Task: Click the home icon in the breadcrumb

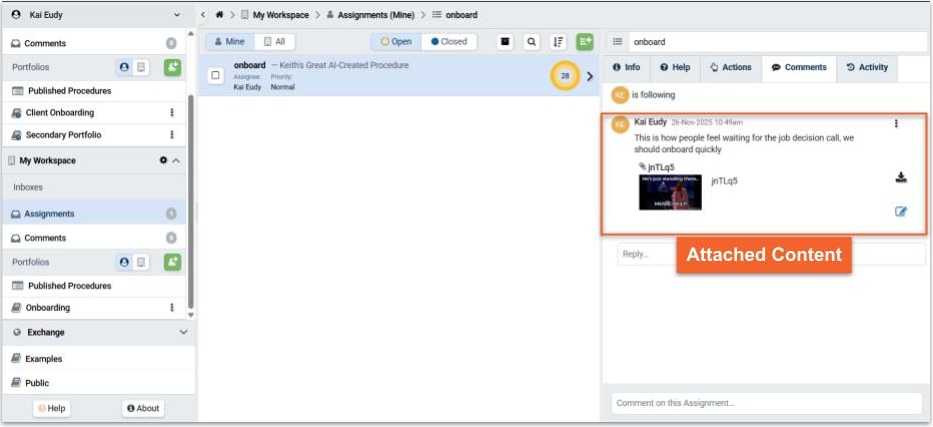Action: coord(220,15)
